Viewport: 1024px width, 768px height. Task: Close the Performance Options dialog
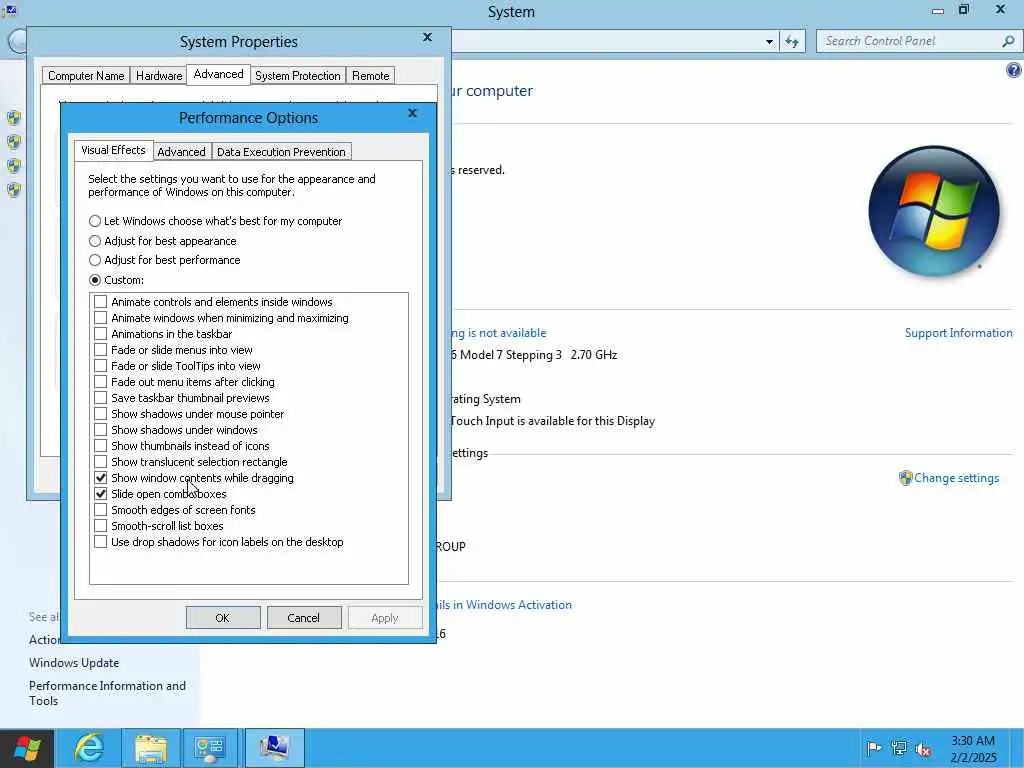[x=412, y=114]
